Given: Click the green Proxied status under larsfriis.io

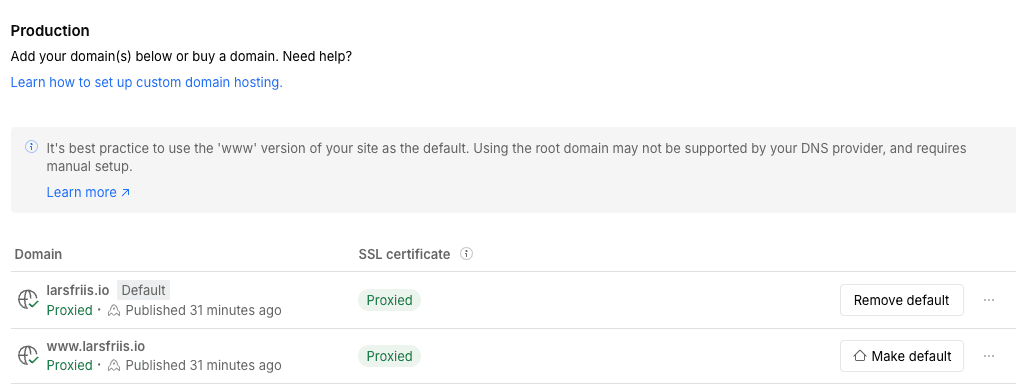Looking at the screenshot, I should pyautogui.click(x=69, y=310).
